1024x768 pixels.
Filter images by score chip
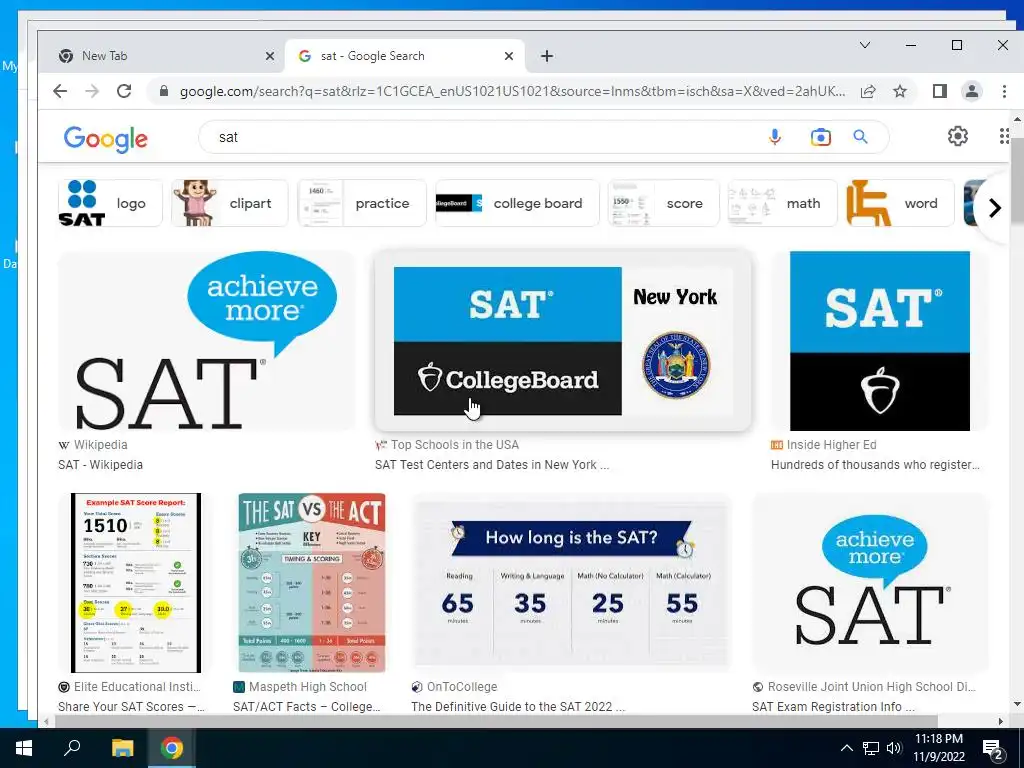click(664, 203)
